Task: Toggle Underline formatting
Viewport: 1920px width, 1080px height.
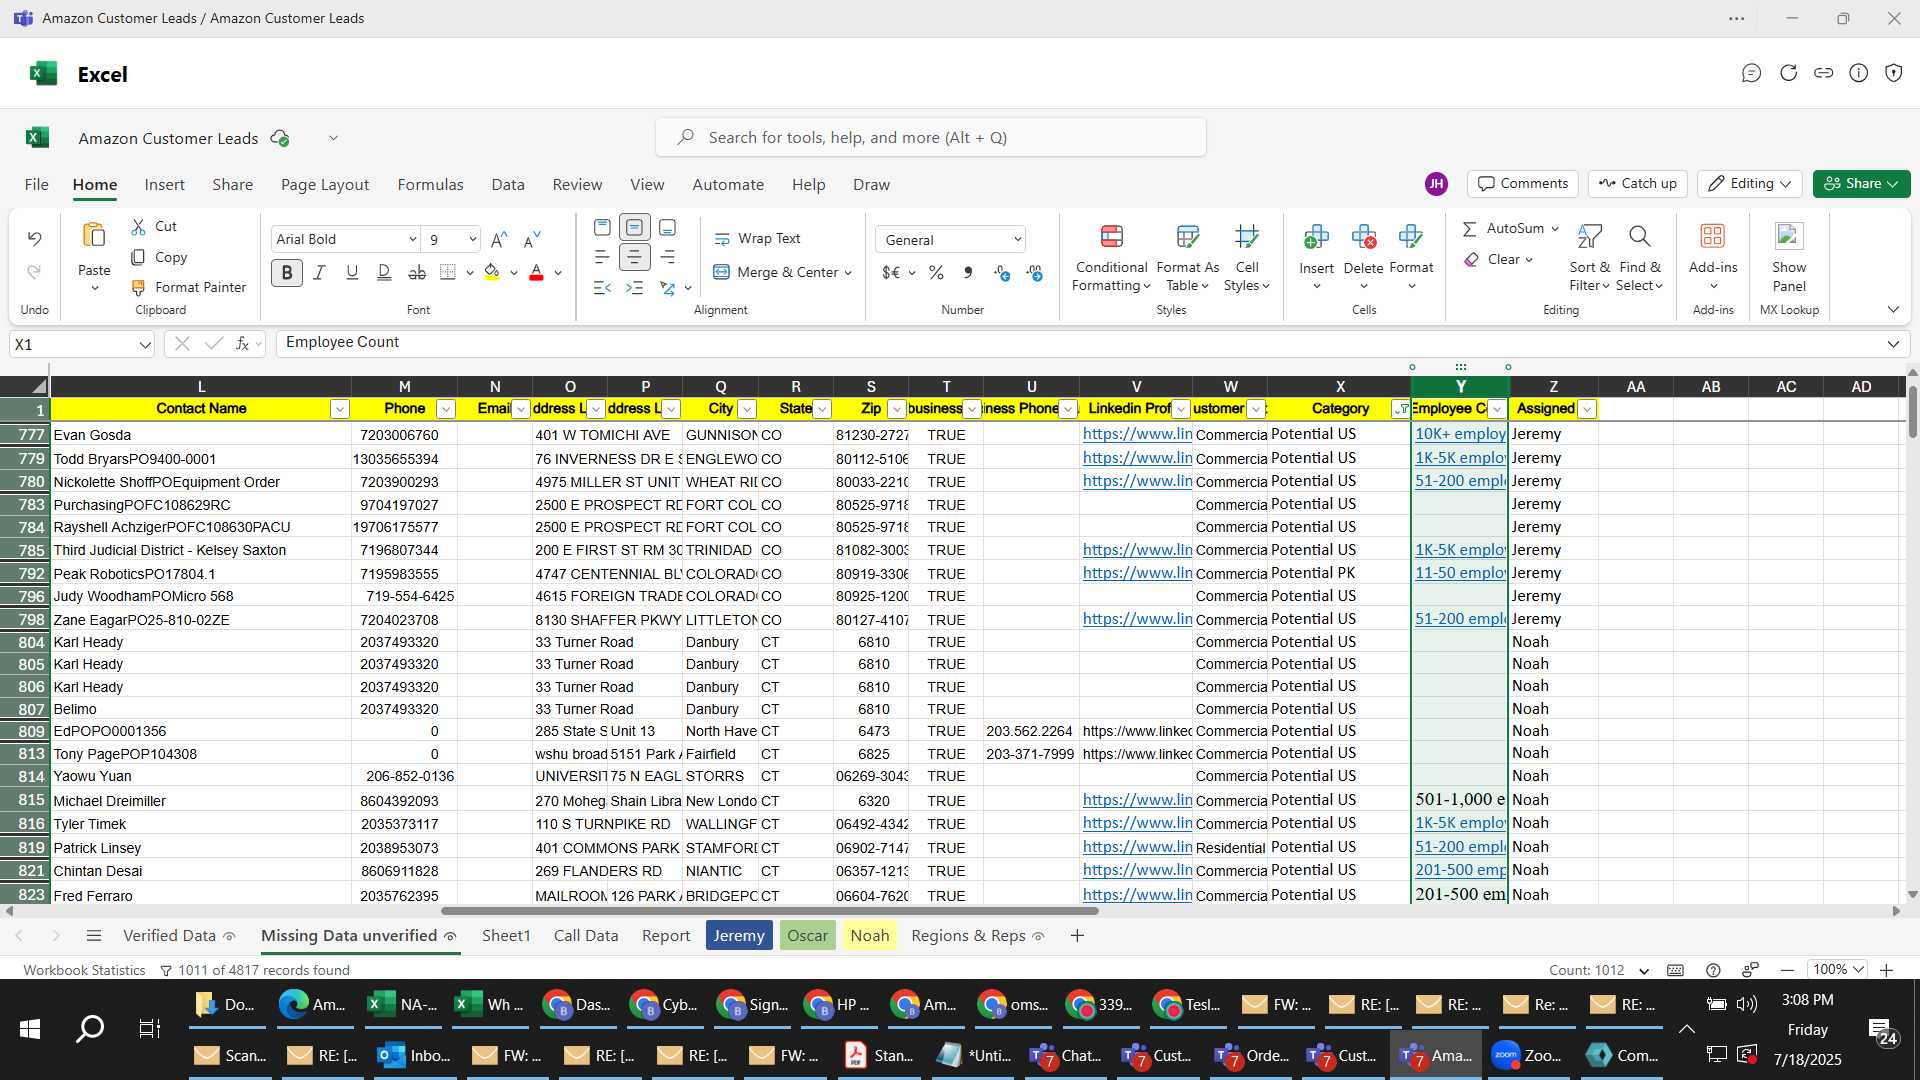Action: coord(352,272)
